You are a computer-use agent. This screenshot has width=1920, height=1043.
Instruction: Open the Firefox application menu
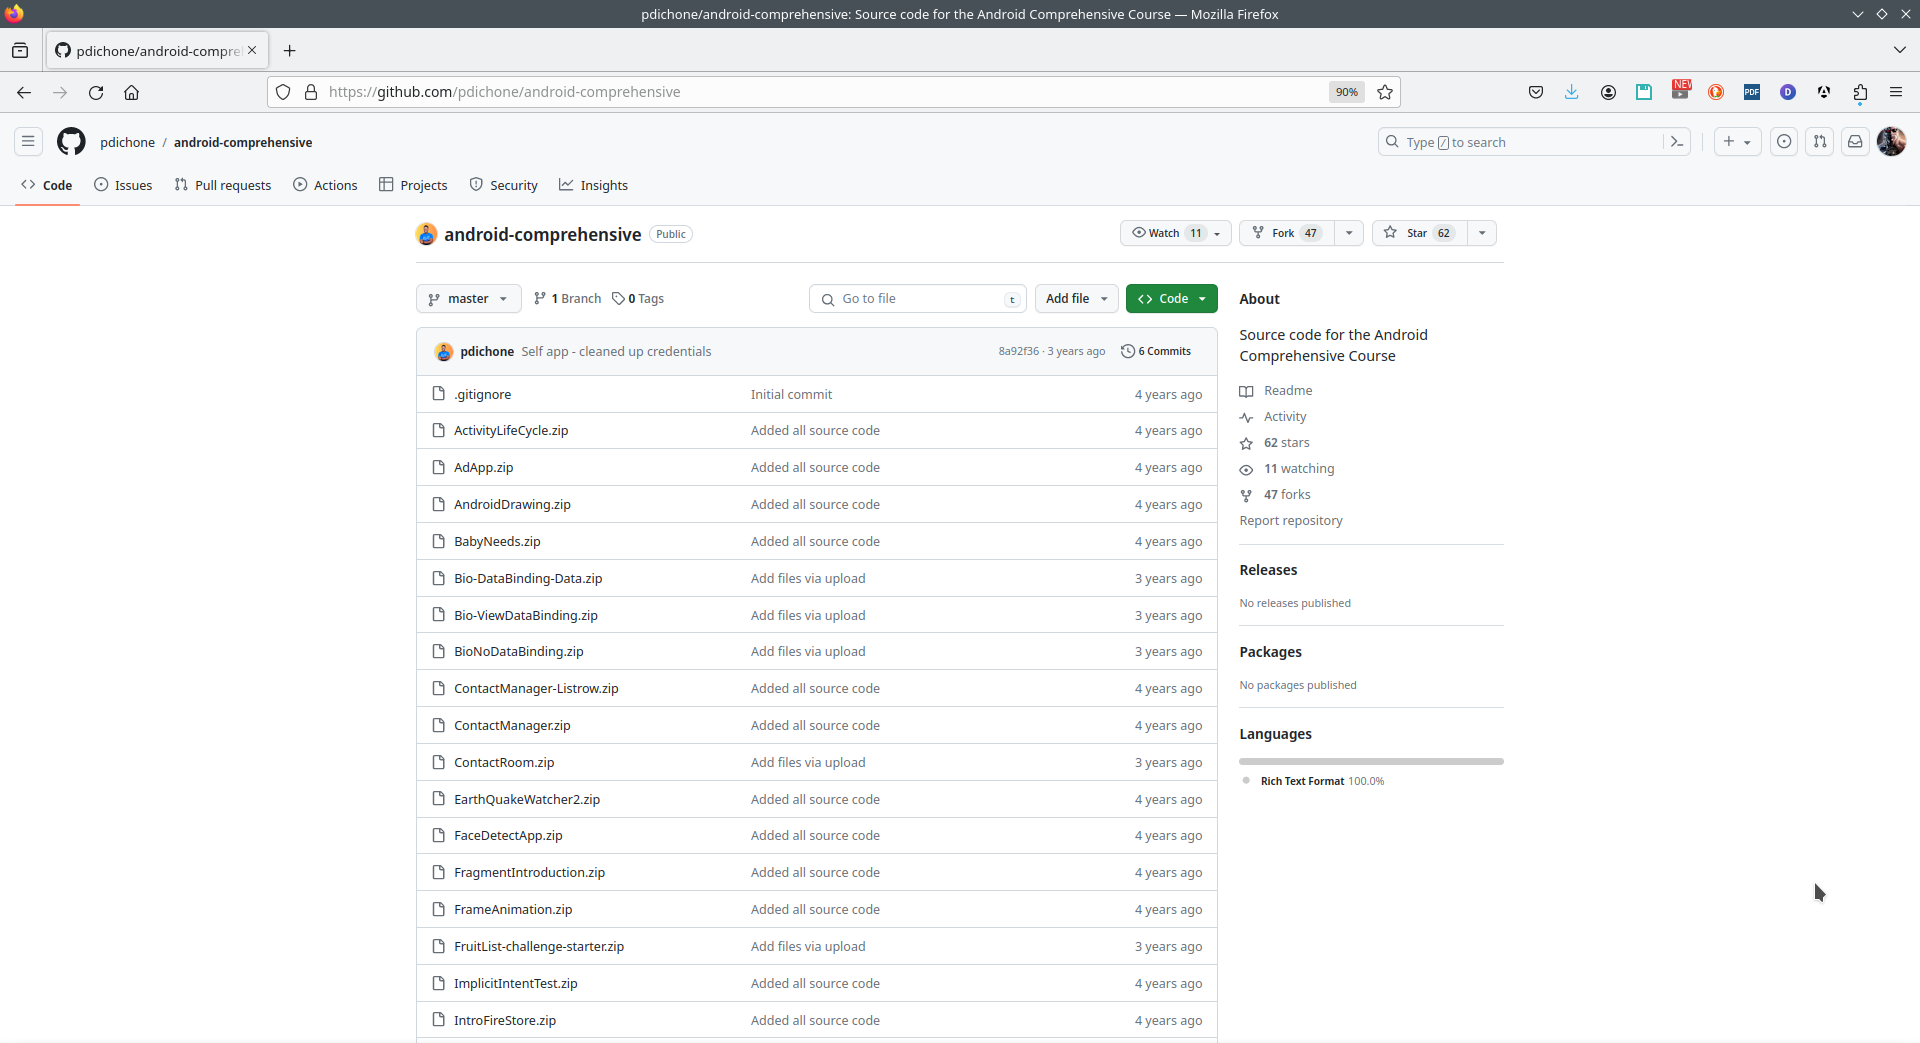(x=1896, y=92)
